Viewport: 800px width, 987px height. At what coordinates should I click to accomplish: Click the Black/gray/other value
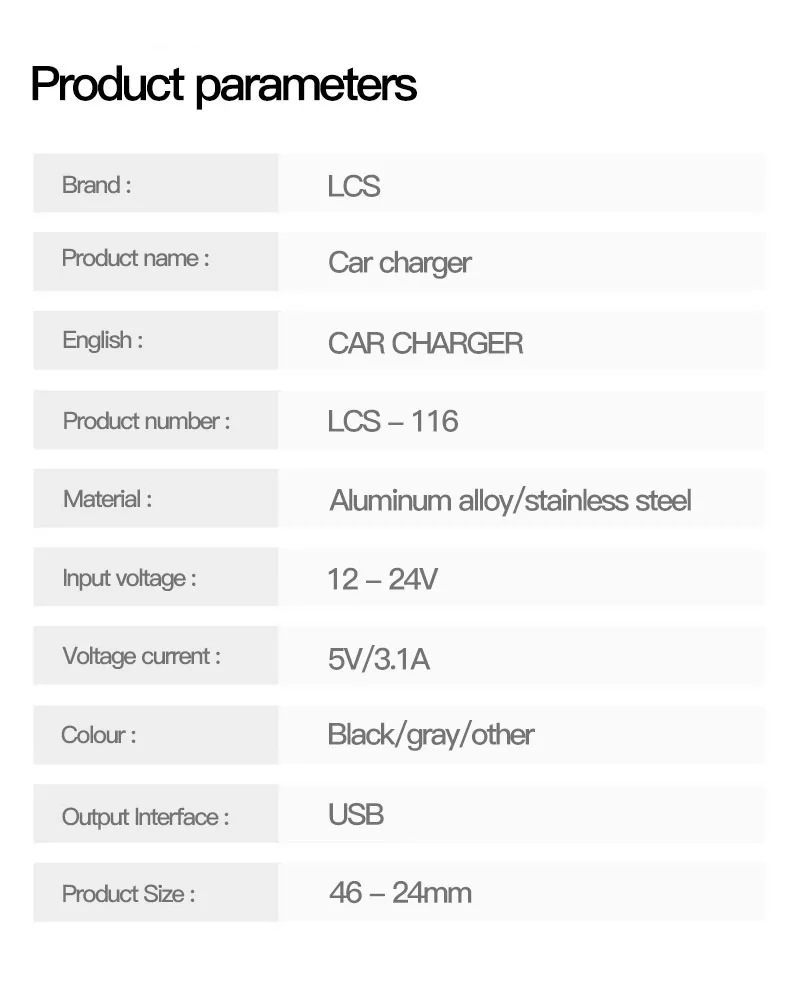(x=431, y=735)
